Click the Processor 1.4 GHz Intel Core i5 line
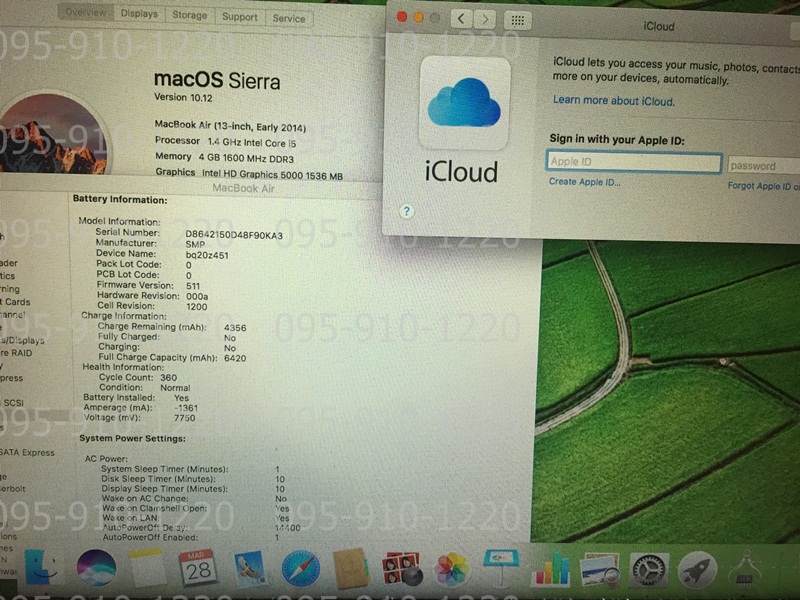This screenshot has height=600, width=800. coord(226,142)
